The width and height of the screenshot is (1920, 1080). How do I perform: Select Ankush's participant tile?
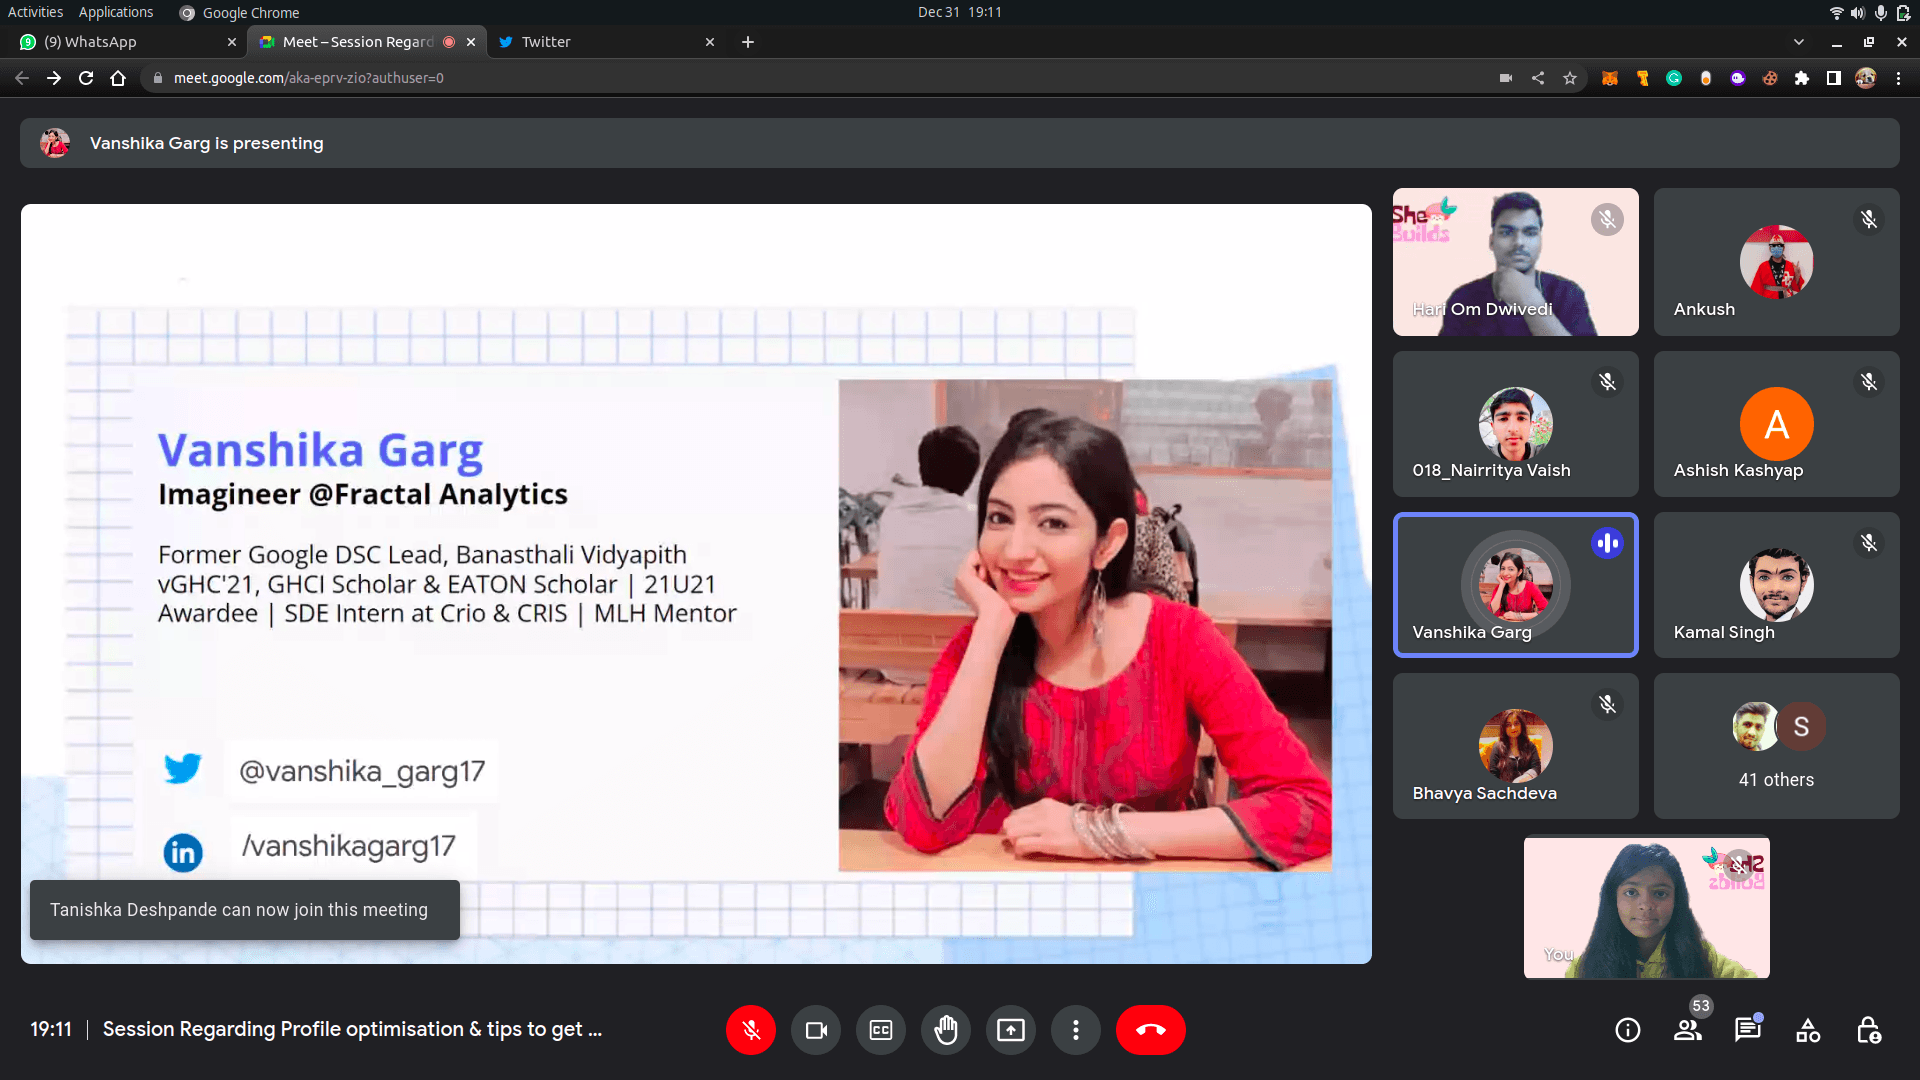pyautogui.click(x=1777, y=262)
